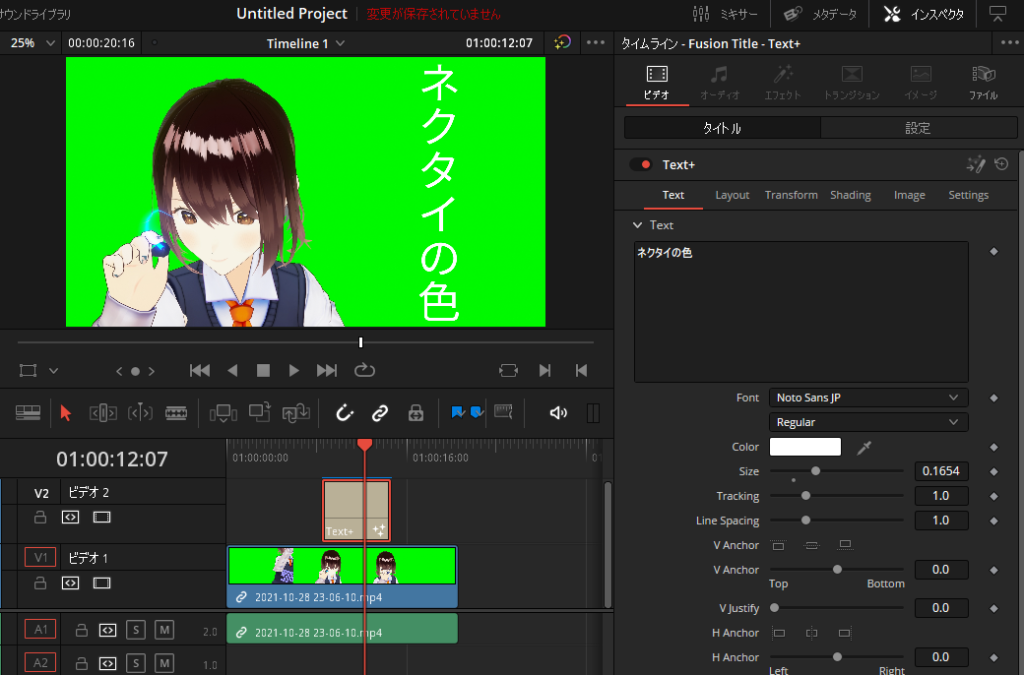Open the Image tab
Screen dimensions: 1024x675
point(909,195)
